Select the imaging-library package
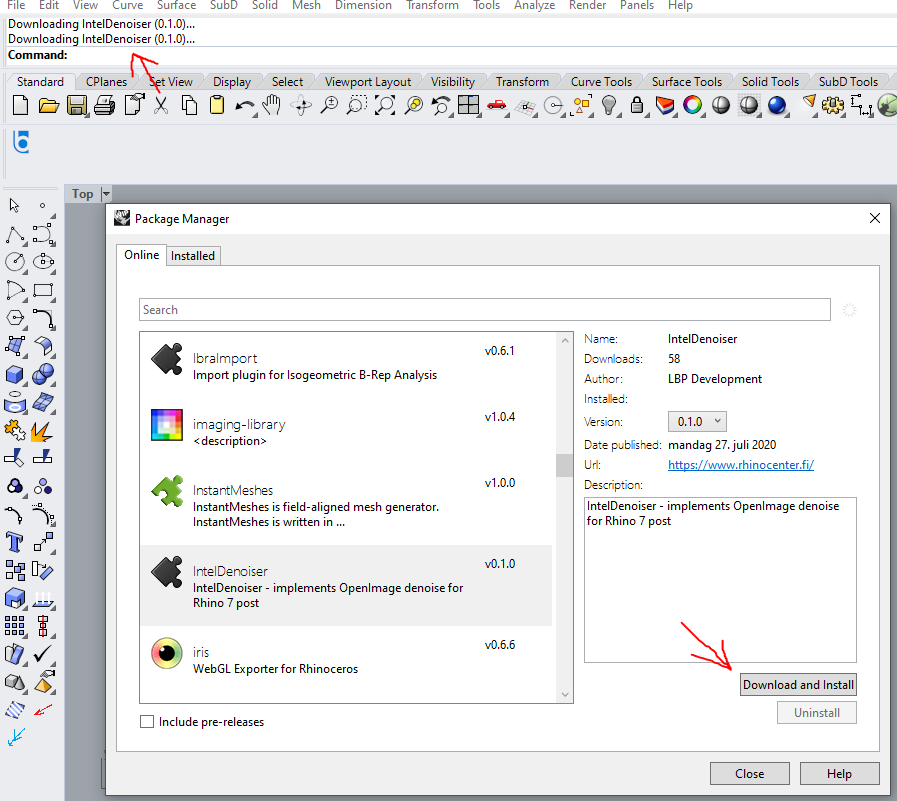897x801 pixels. (x=346, y=431)
